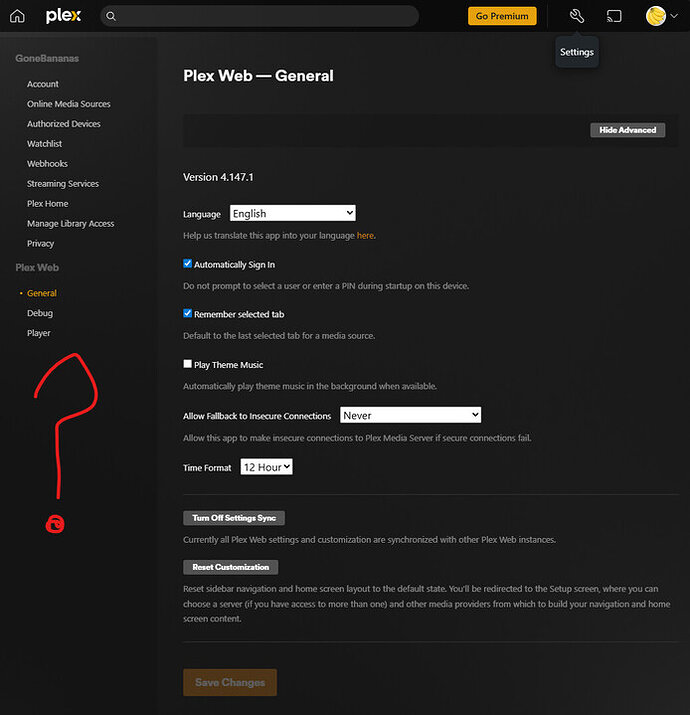The height and width of the screenshot is (715, 690).
Task: Open the banana profile avatar
Action: pos(655,16)
